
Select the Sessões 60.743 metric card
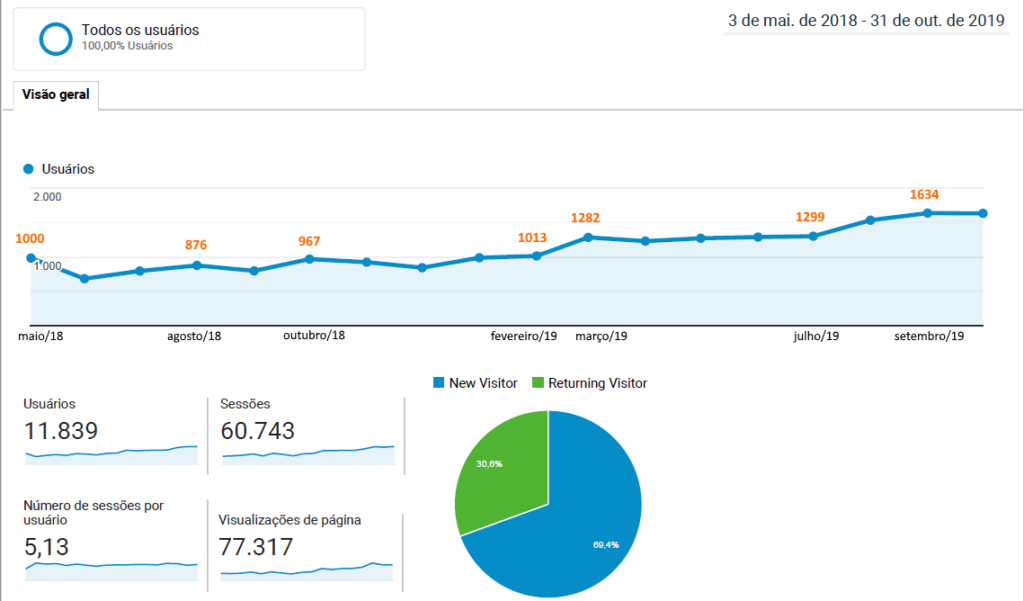[x=308, y=432]
